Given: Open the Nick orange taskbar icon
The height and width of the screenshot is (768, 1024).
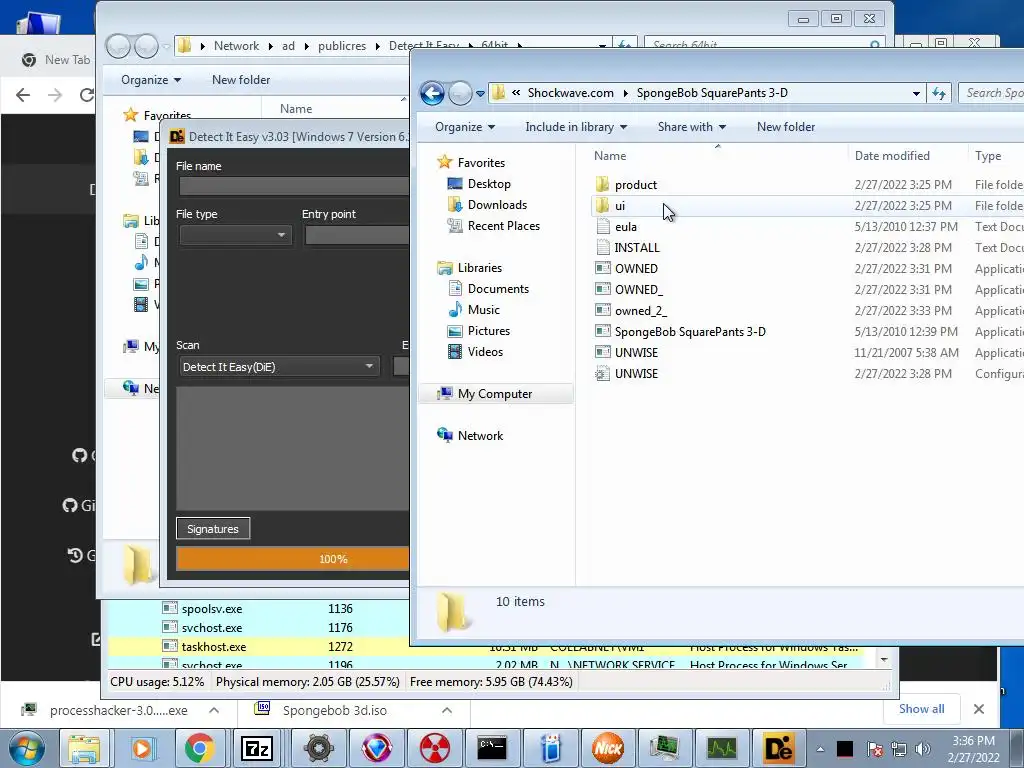Looking at the screenshot, I should [607, 748].
